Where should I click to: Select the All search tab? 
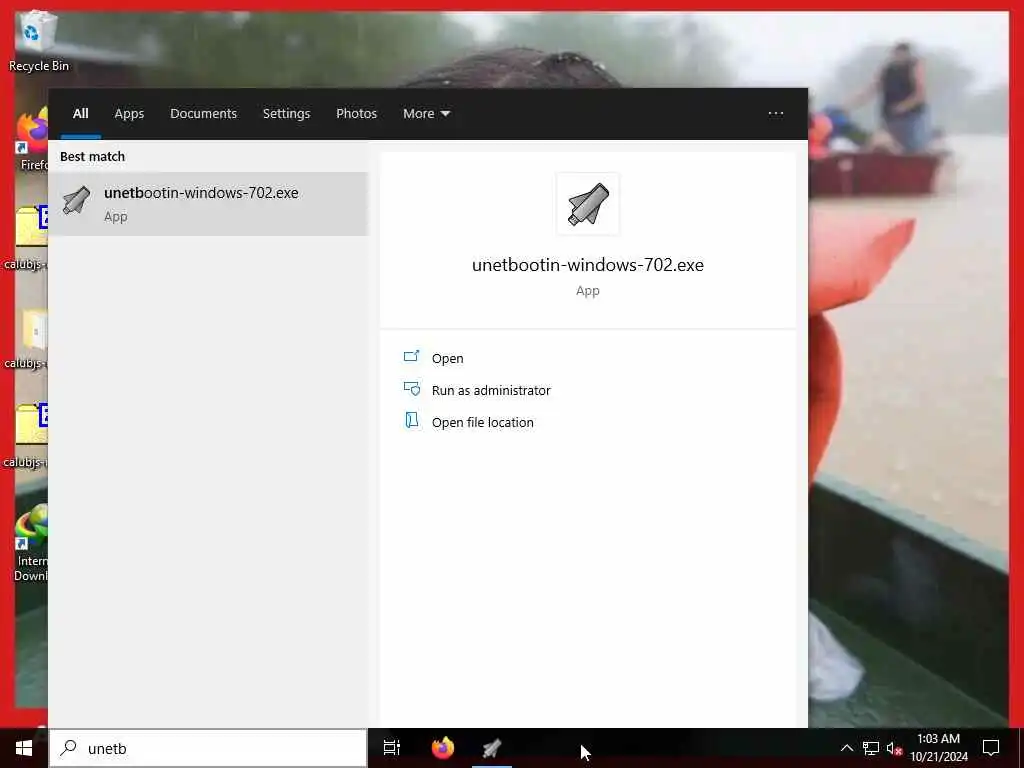(80, 114)
